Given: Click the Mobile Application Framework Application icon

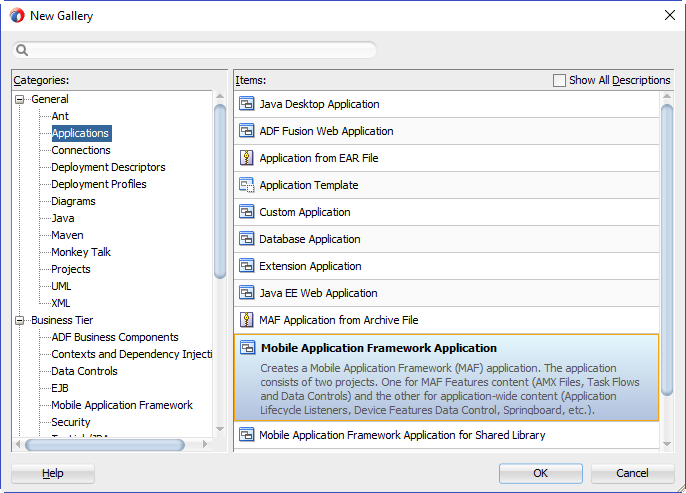Looking at the screenshot, I should [x=248, y=348].
